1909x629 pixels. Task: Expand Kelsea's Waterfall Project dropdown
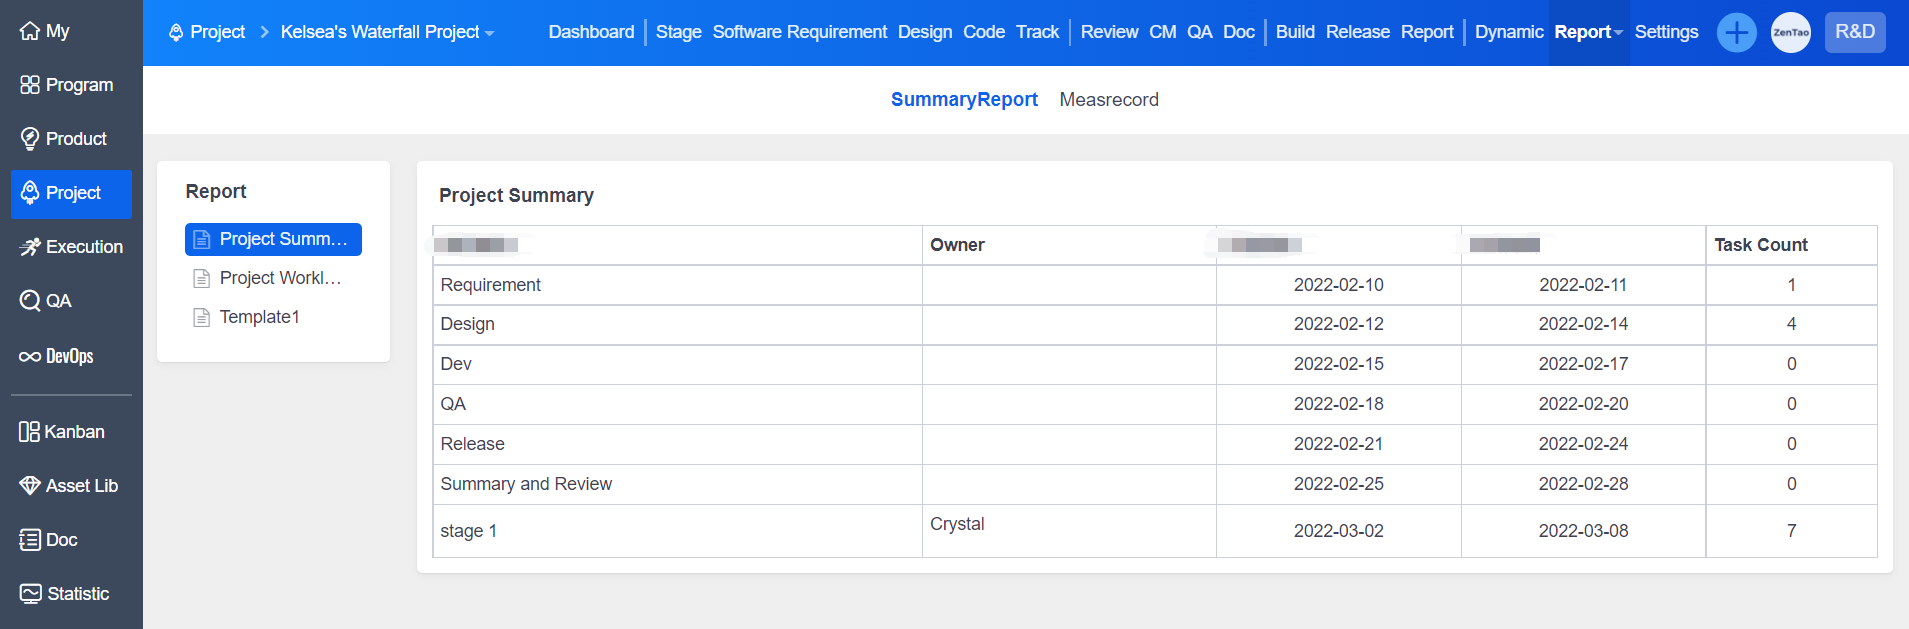point(387,32)
